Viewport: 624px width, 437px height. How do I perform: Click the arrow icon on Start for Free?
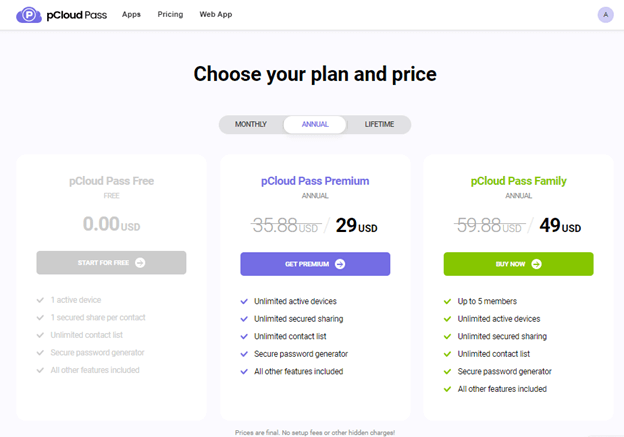(x=140, y=263)
